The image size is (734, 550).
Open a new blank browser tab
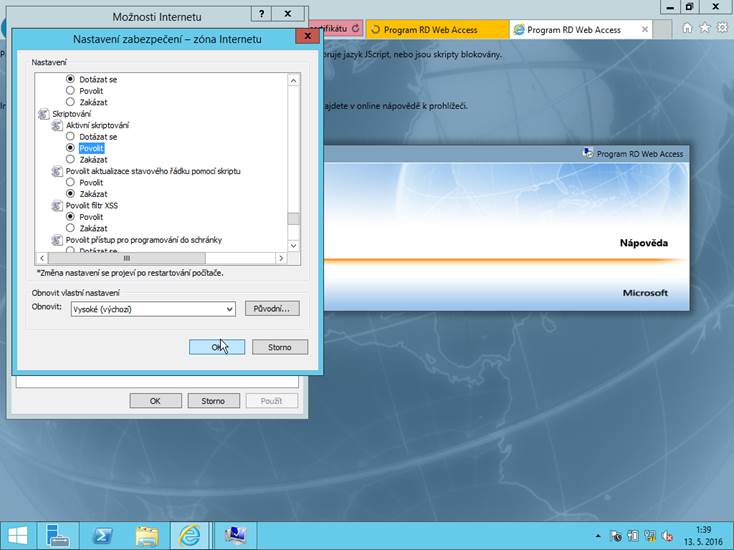[662, 29]
